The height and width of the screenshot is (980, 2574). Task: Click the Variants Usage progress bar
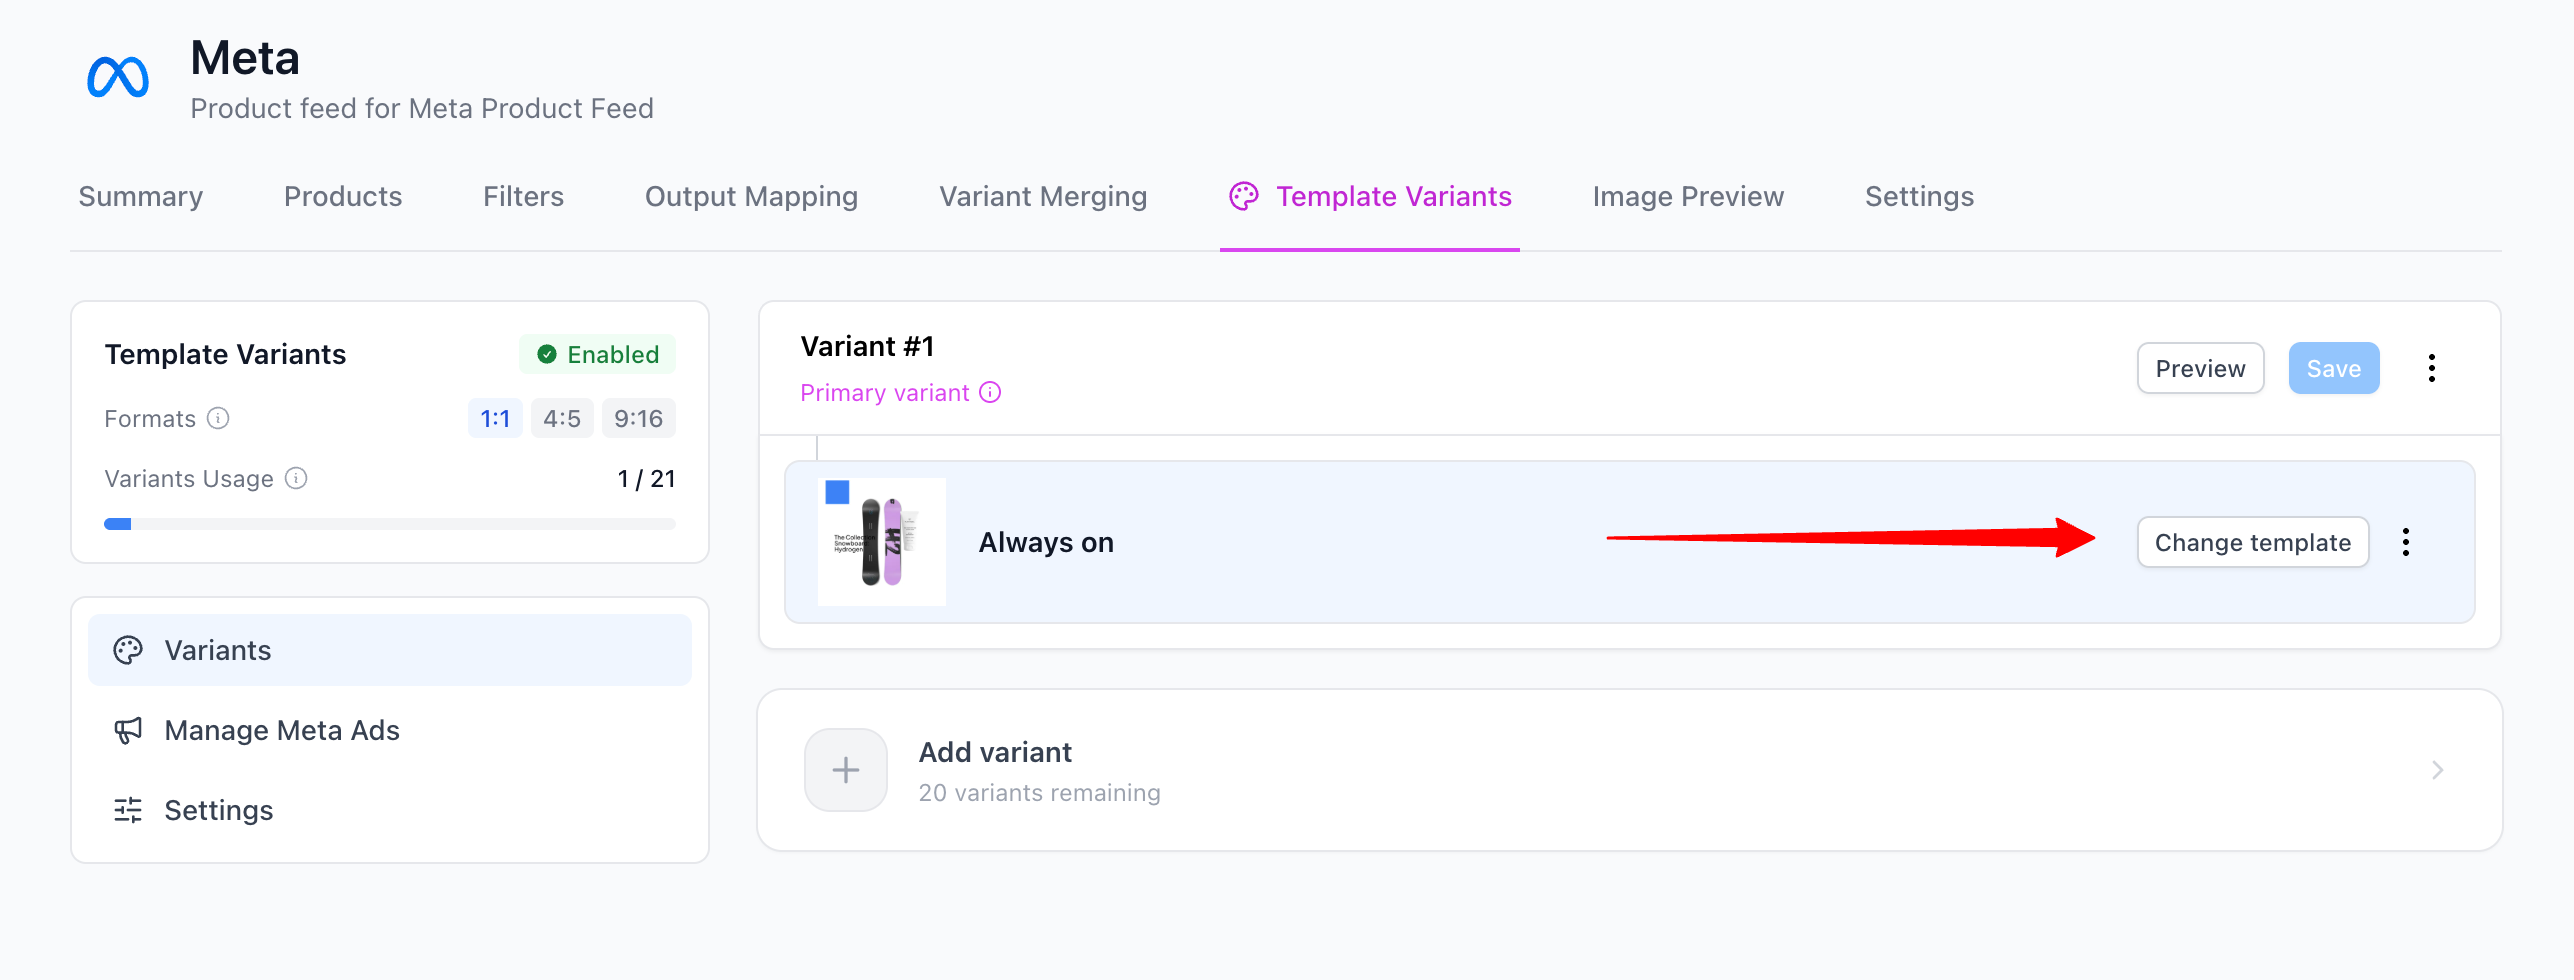[390, 524]
